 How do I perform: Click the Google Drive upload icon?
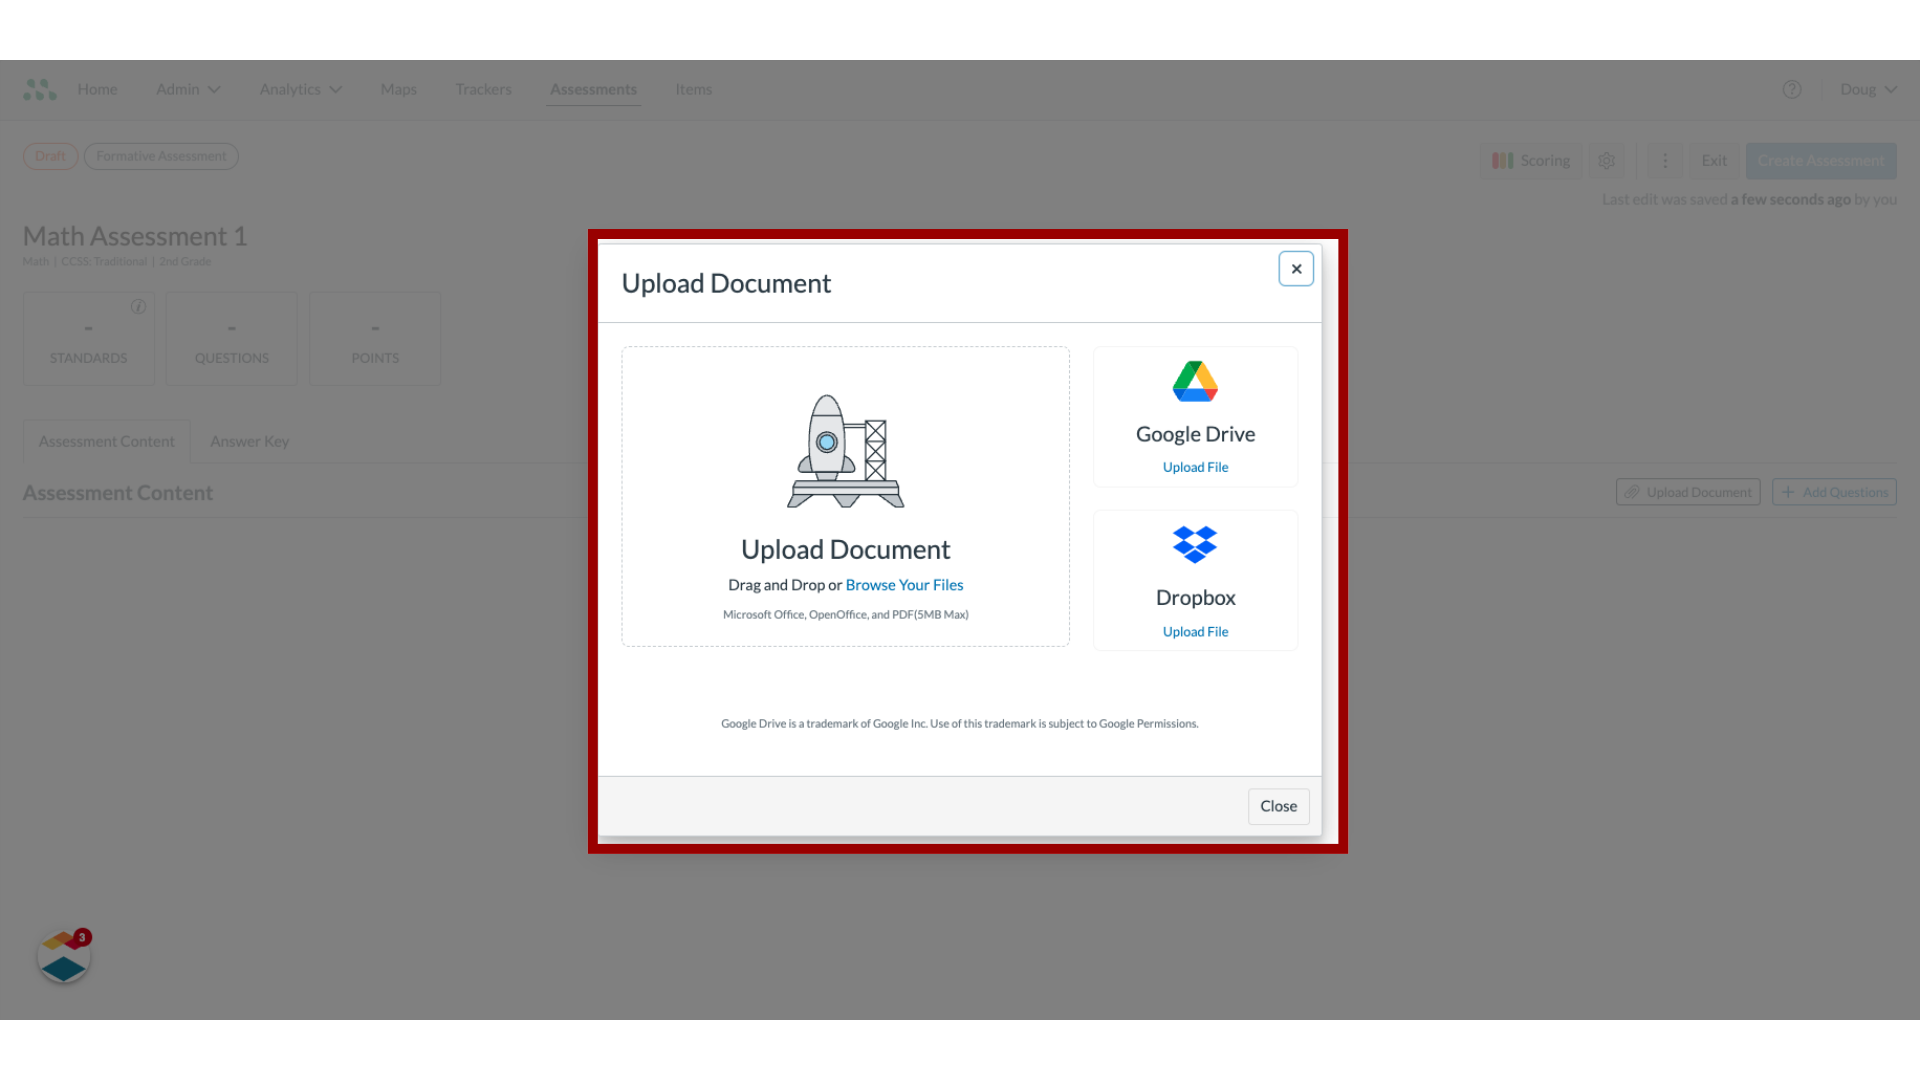(1195, 381)
